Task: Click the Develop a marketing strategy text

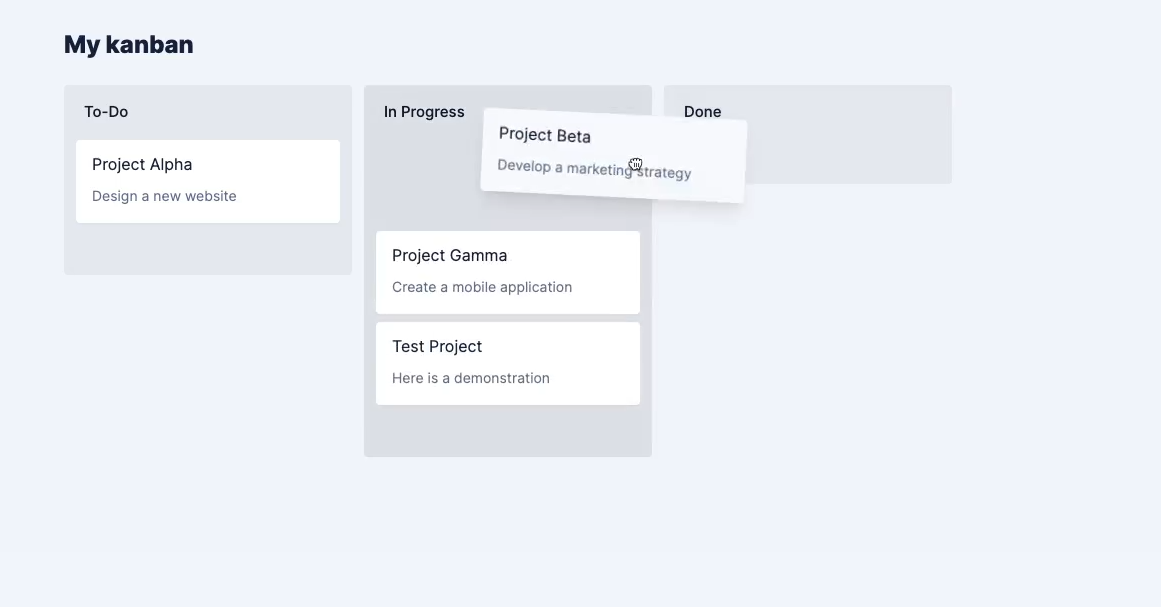Action: 594,169
